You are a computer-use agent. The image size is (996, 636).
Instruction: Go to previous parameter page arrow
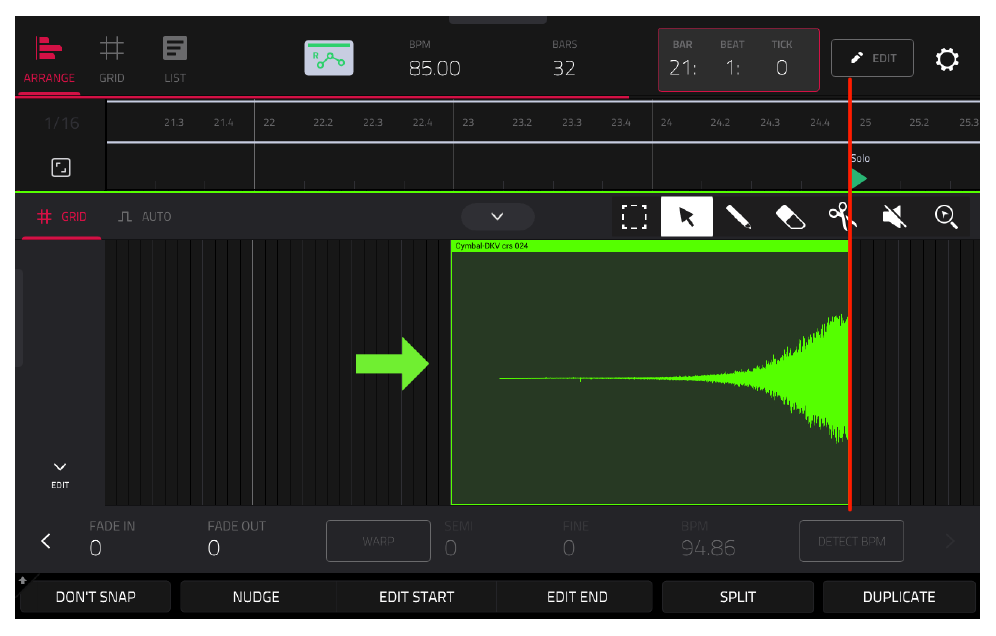pos(46,541)
